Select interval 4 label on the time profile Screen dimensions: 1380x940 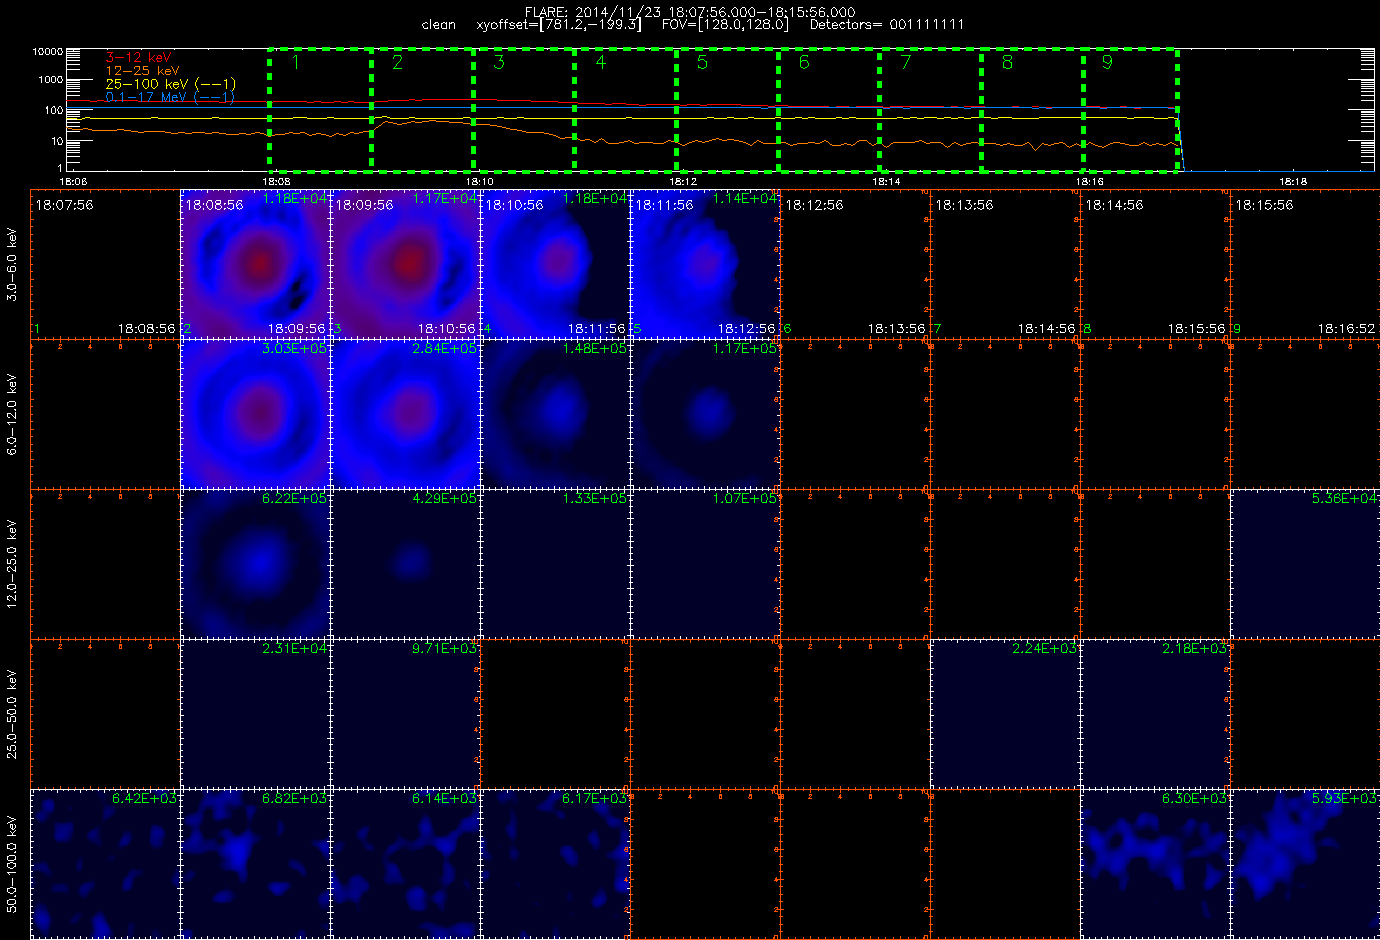(x=601, y=62)
